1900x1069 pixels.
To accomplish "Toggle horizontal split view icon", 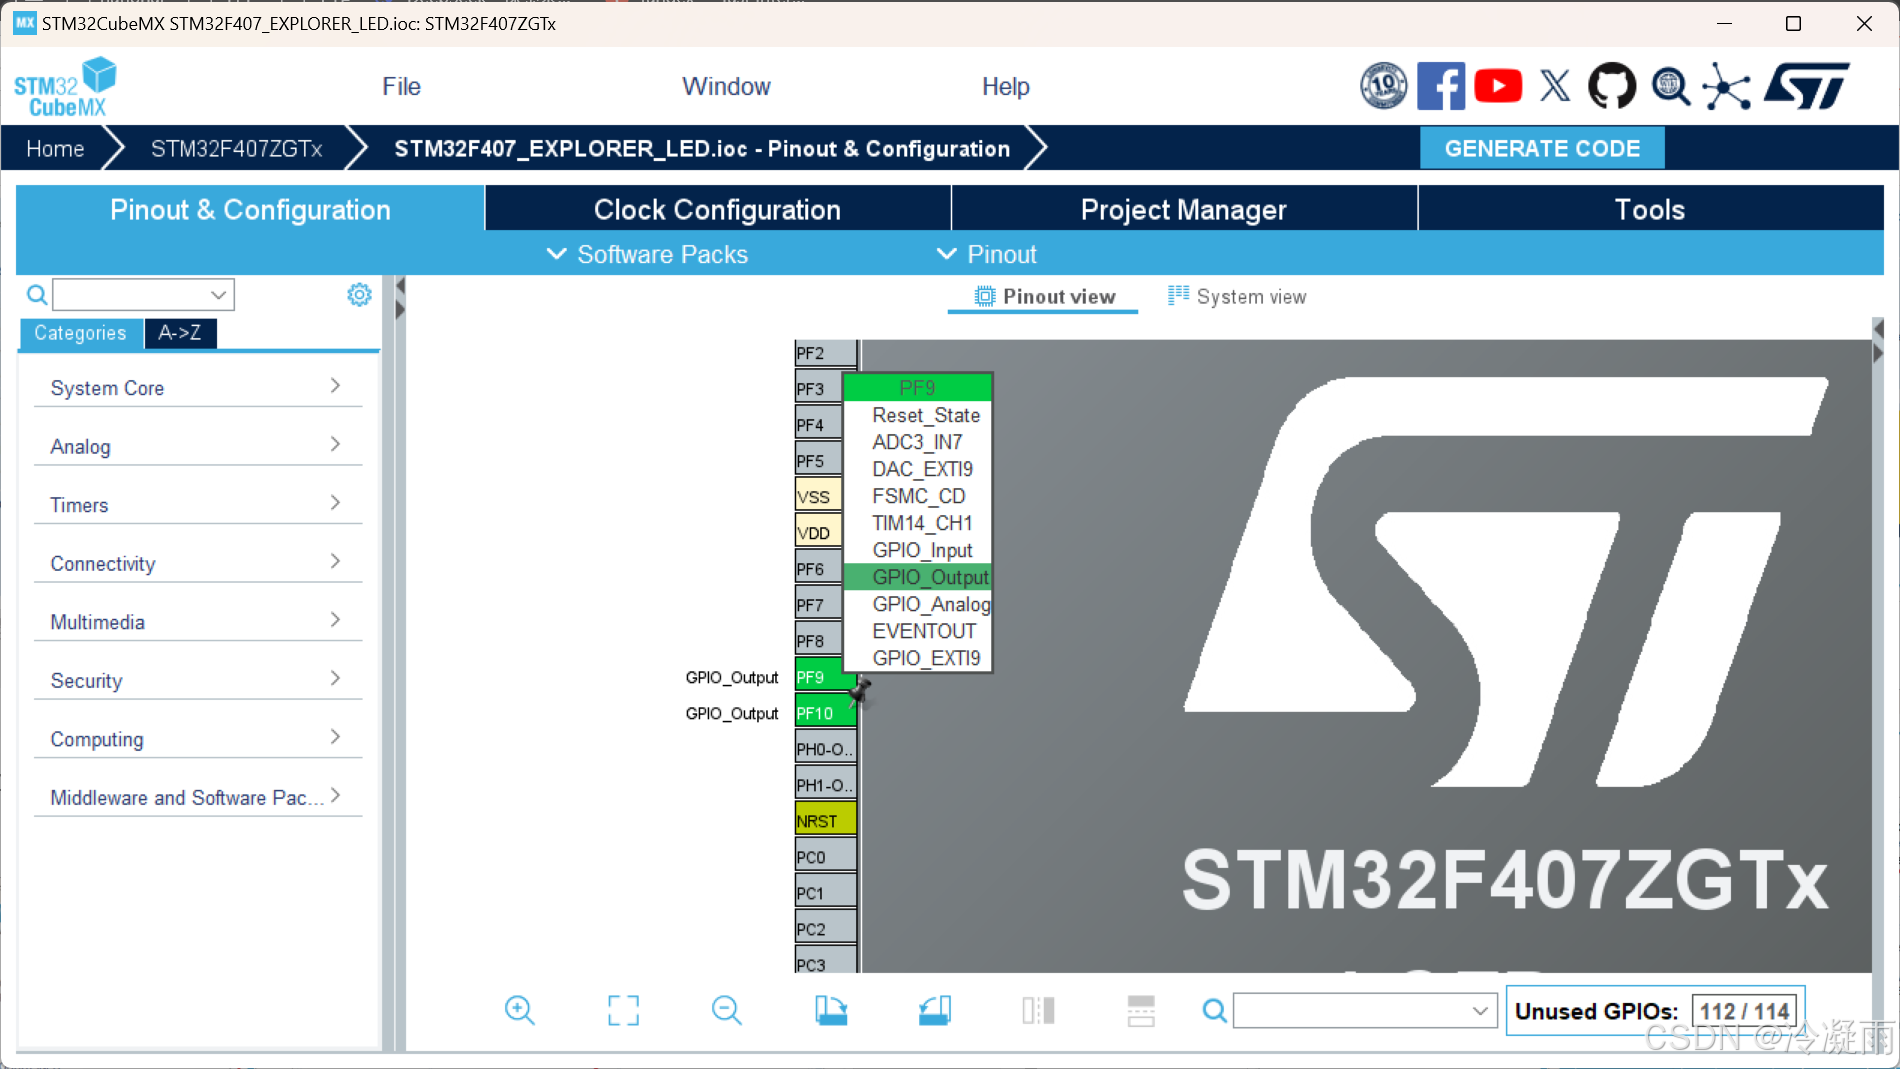I will pyautogui.click(x=1141, y=1010).
